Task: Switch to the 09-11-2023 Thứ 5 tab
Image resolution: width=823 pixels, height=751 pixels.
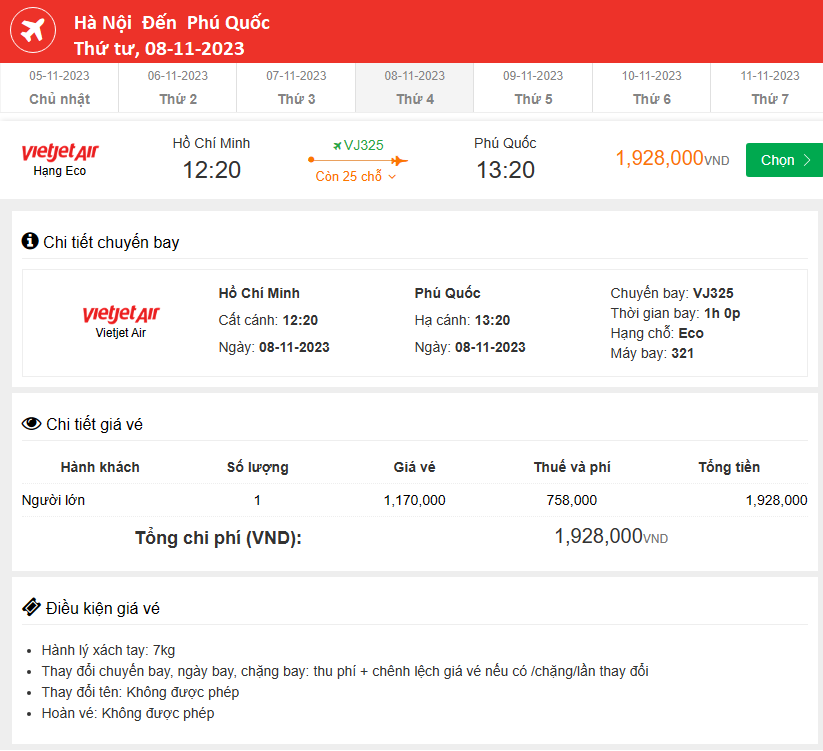Action: click(533, 88)
